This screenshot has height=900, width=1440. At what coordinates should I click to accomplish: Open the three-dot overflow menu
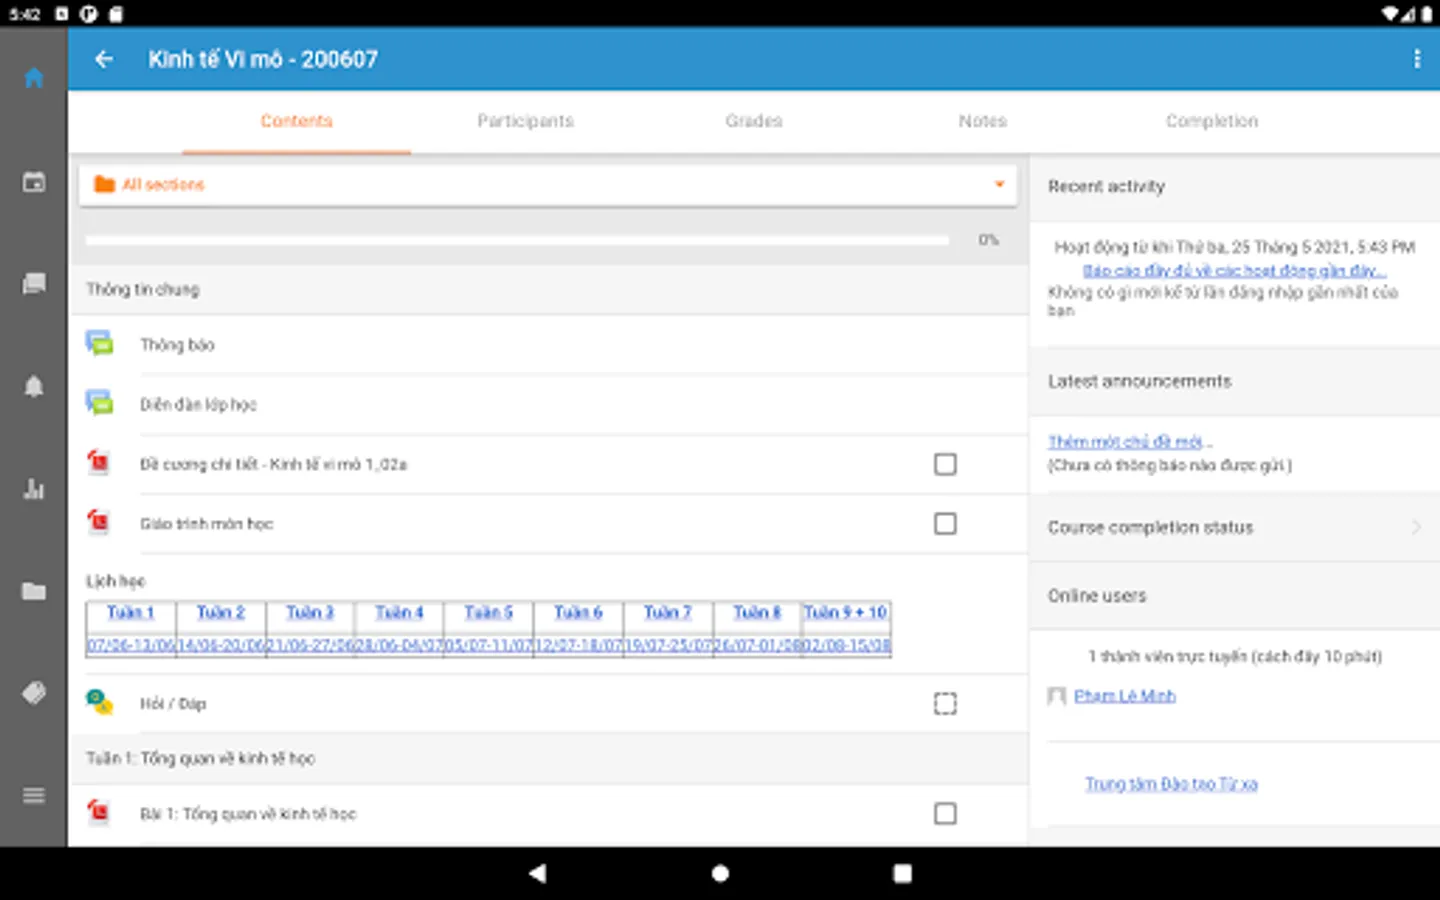pos(1416,59)
